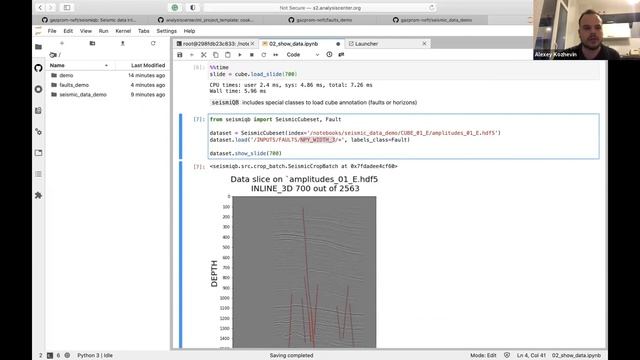This screenshot has height=360, width=640.
Task: Open the Tabs menu
Action: [144, 31]
